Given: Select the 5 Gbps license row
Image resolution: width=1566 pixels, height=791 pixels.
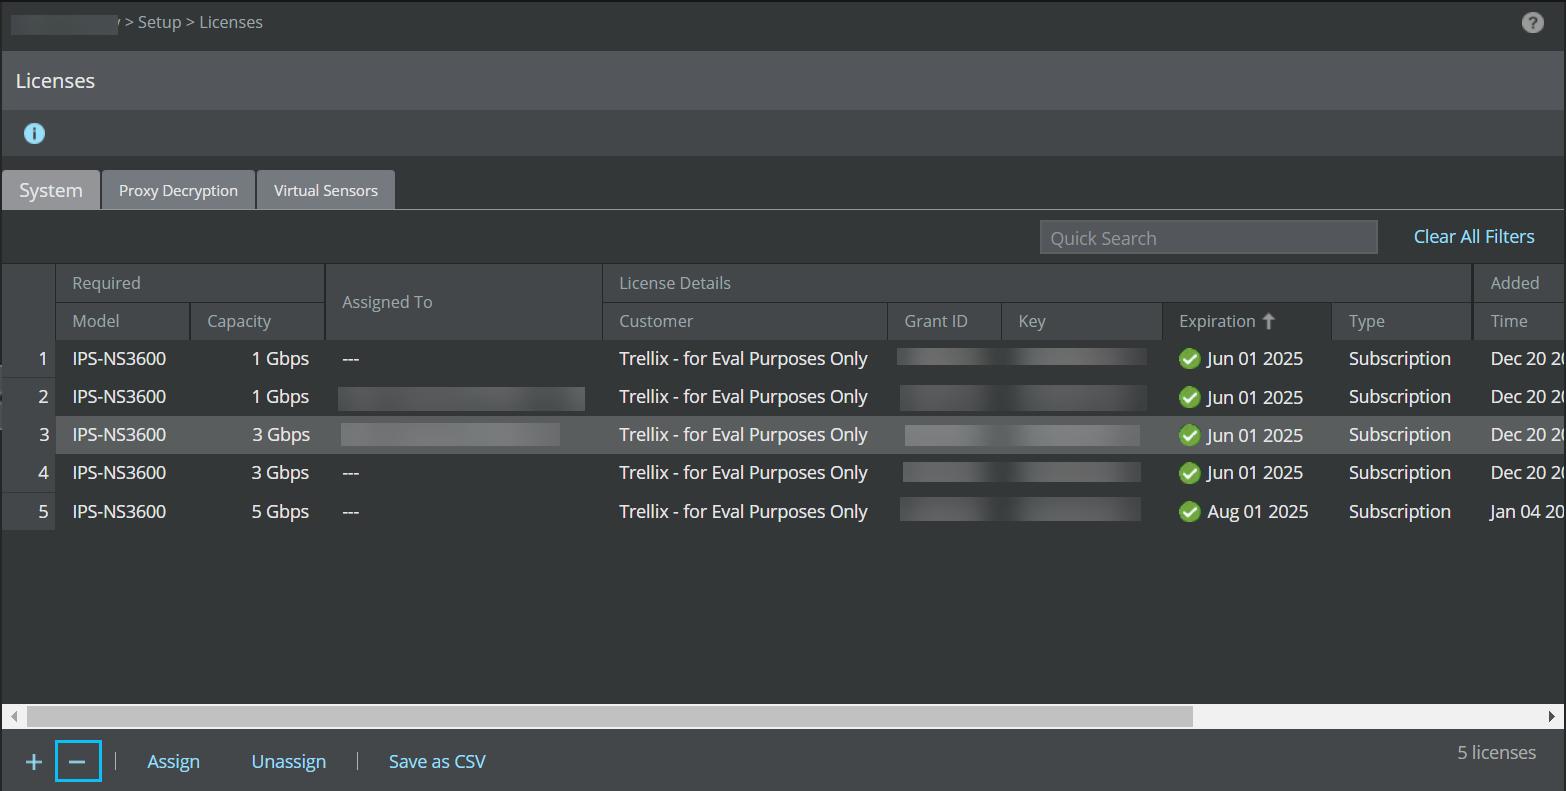Looking at the screenshot, I should (x=783, y=512).
